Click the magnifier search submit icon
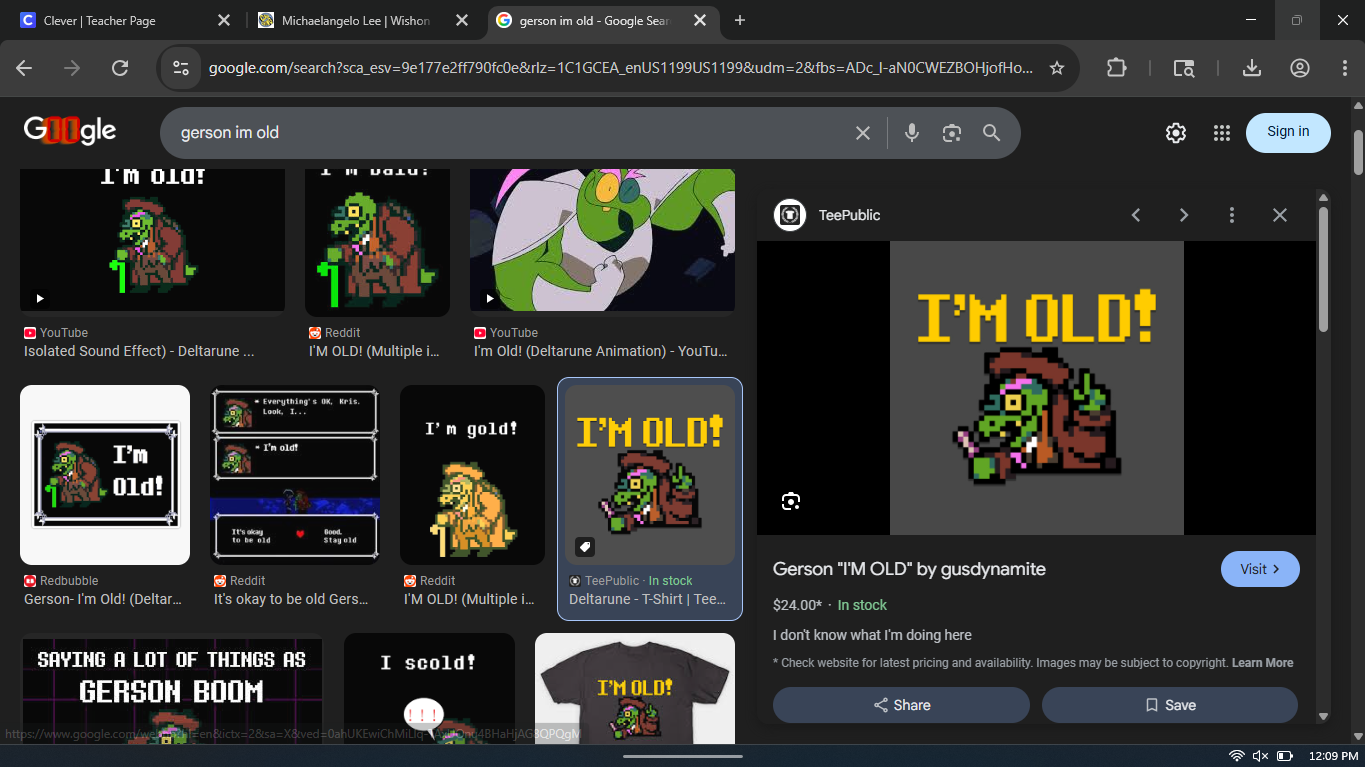The height and width of the screenshot is (767, 1365). point(991,133)
